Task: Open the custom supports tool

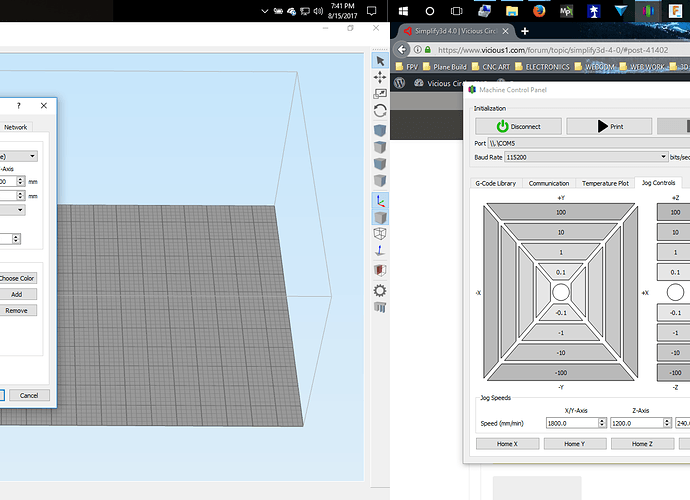Action: coord(380,307)
